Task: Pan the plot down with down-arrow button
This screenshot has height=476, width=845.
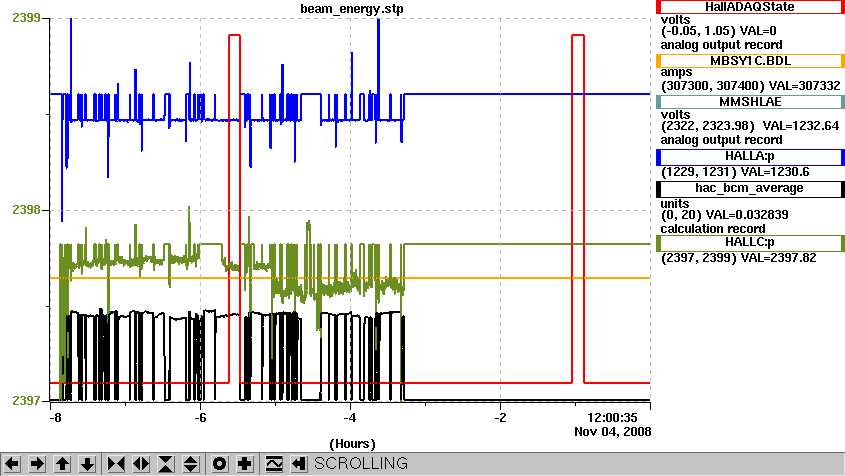Action: click(x=87, y=464)
